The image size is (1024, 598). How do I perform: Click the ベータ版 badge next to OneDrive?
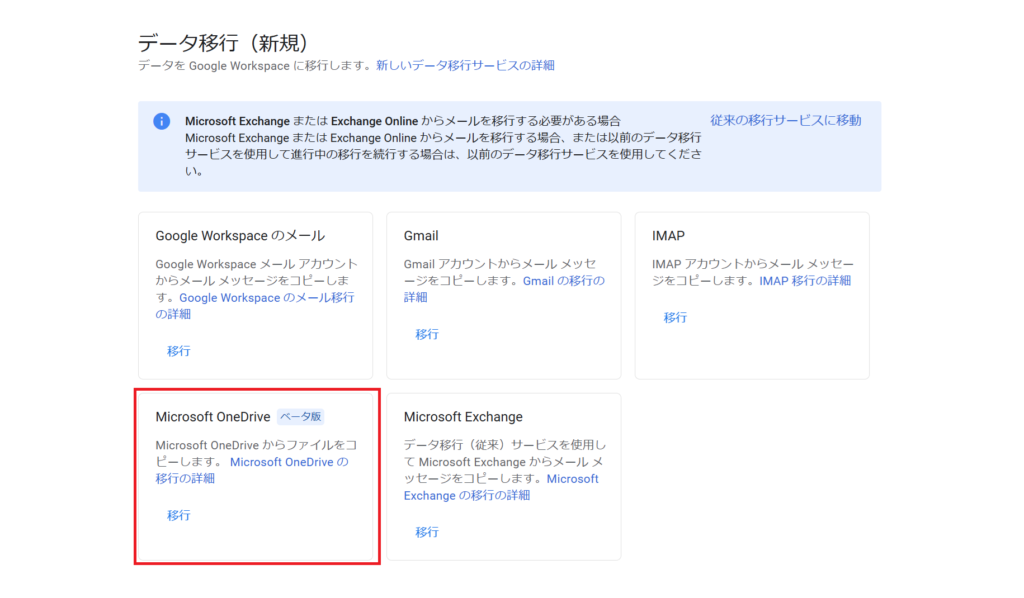(x=300, y=417)
